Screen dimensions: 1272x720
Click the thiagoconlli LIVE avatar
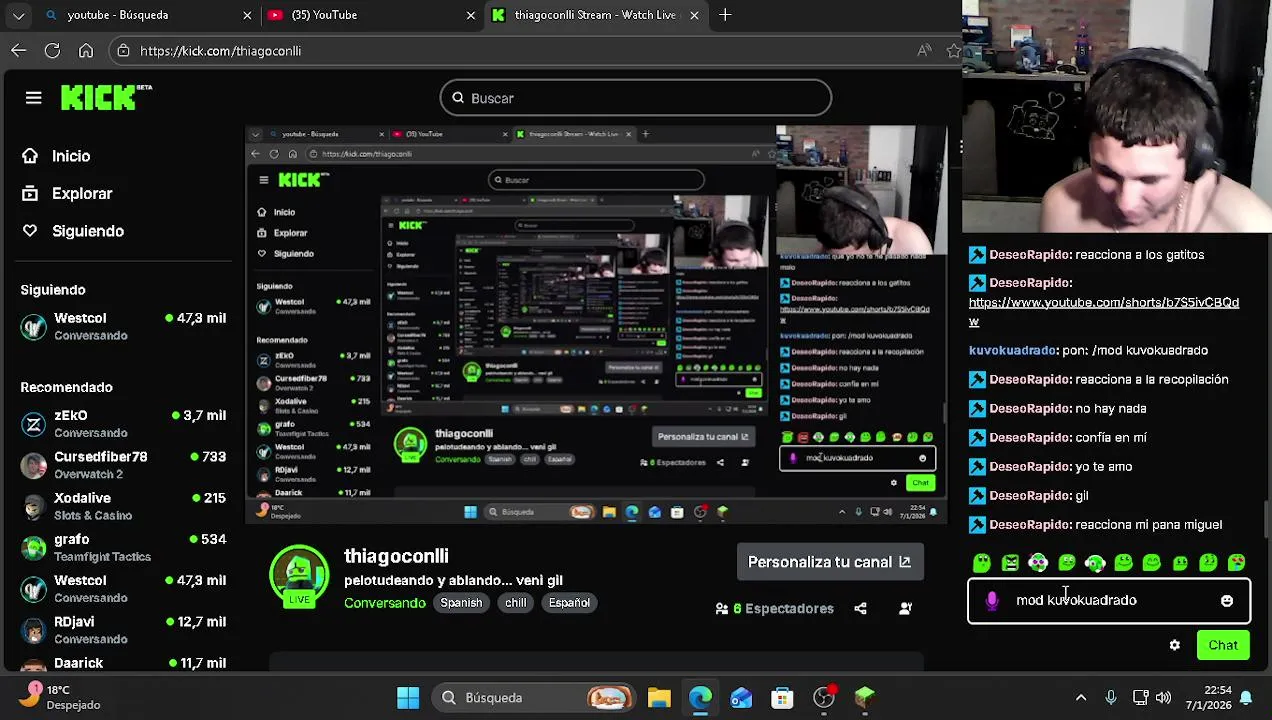299,576
